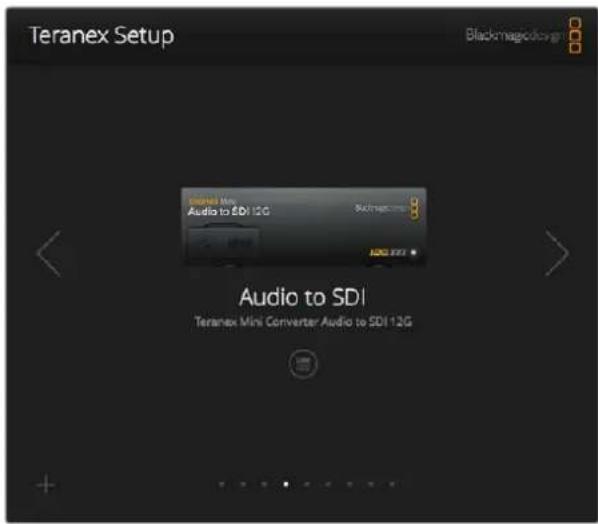598x524 pixels.
Task: Select the sixth page indicator dot
Action: [328, 484]
